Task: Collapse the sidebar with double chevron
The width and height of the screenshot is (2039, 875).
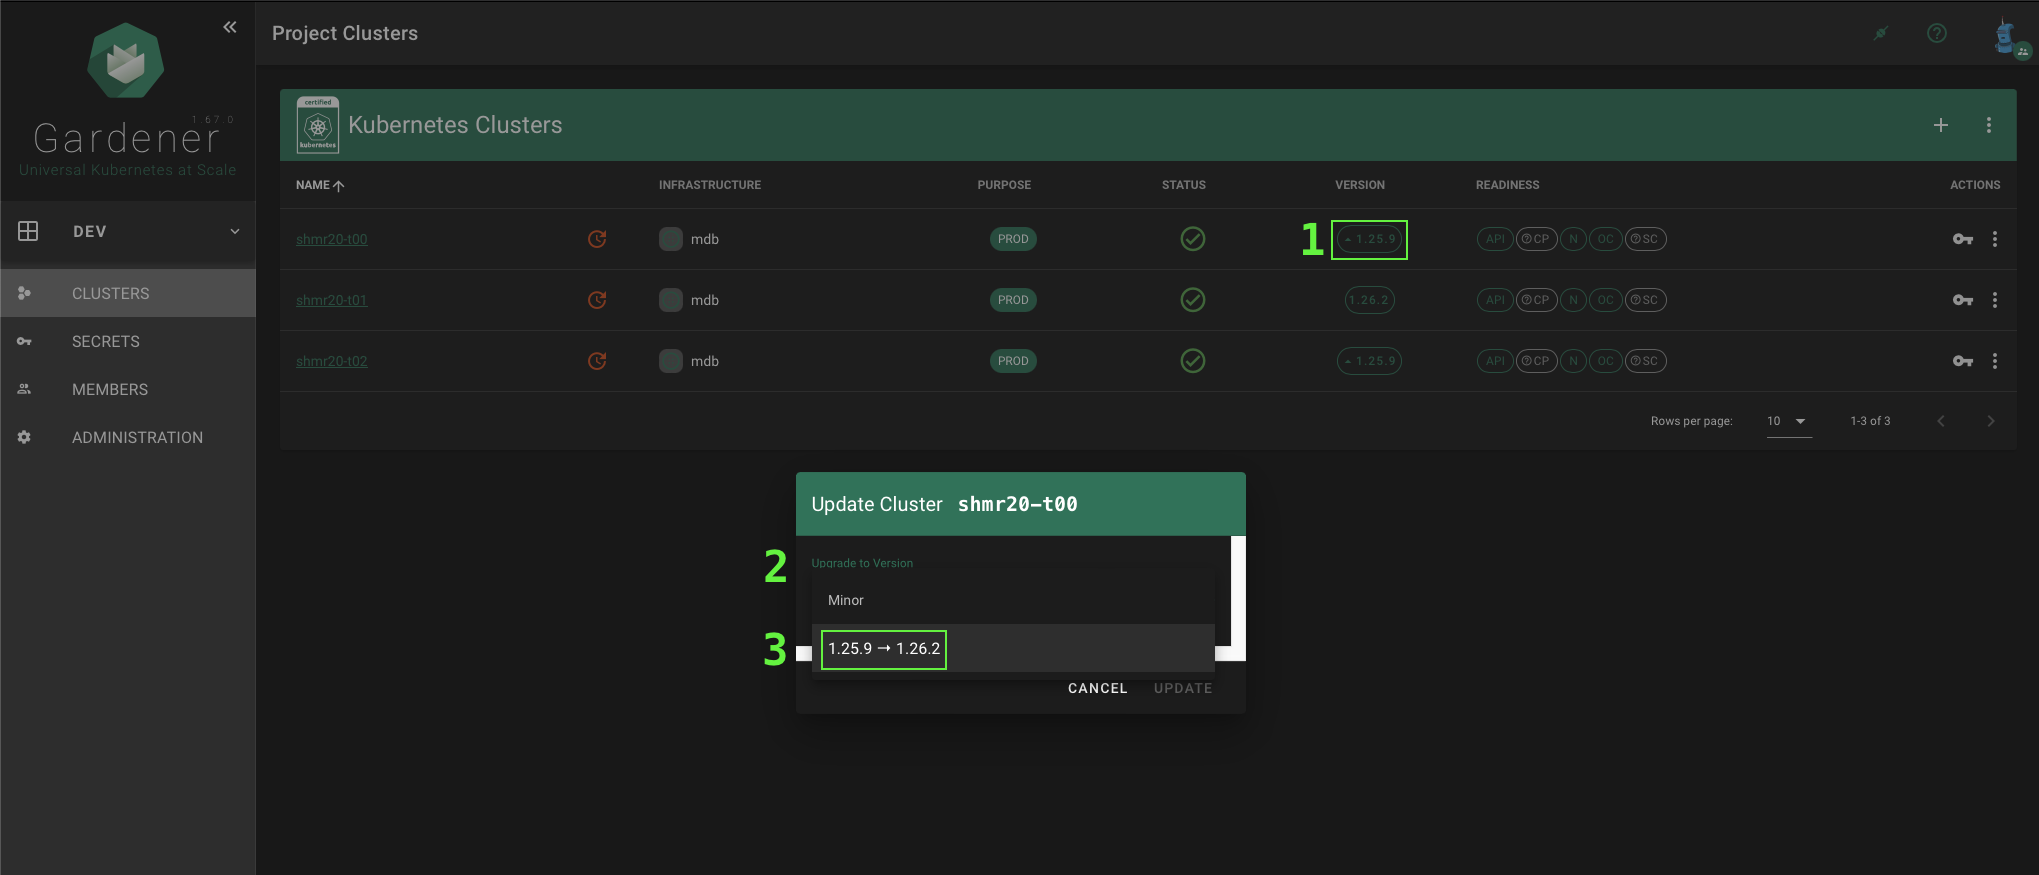Action: (230, 27)
